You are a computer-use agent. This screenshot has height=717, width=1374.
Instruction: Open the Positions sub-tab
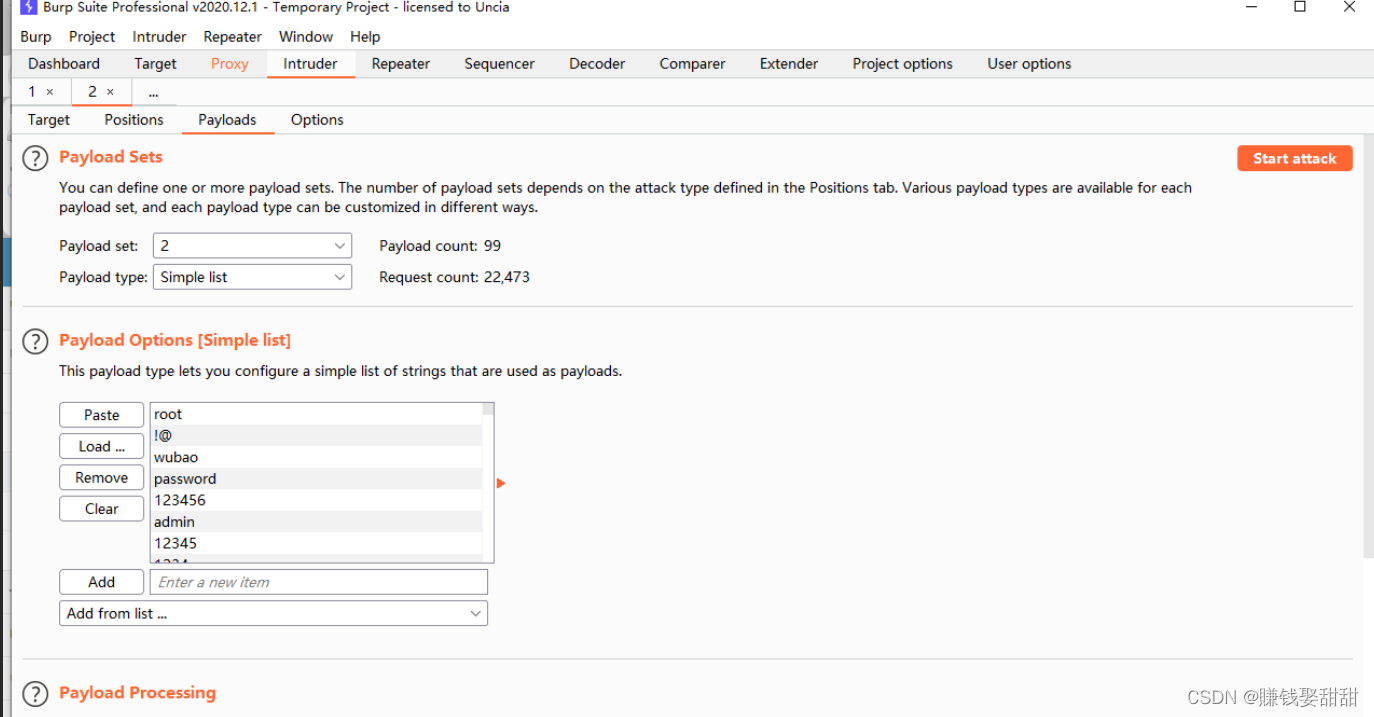coord(134,120)
